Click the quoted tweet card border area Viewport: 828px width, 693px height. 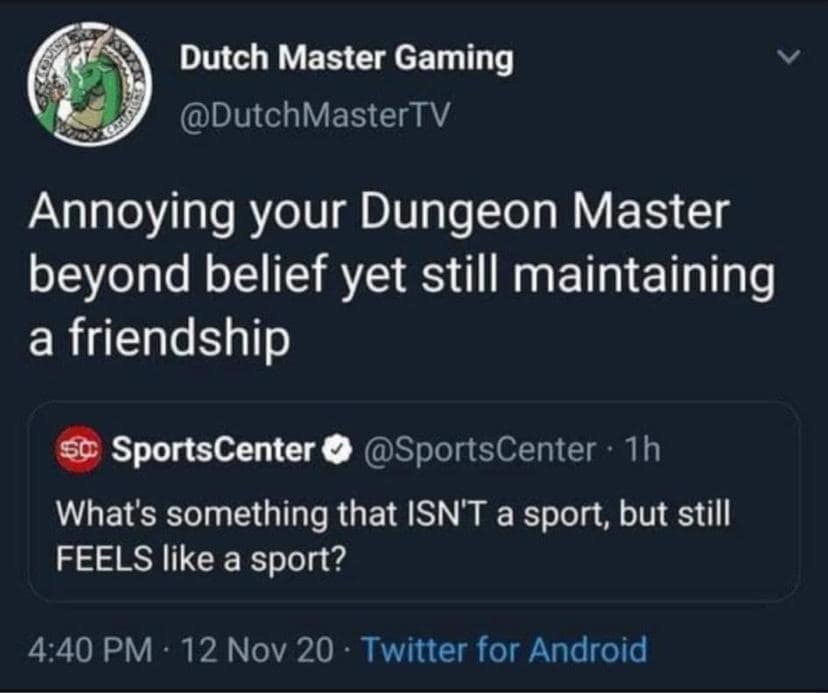click(x=414, y=501)
